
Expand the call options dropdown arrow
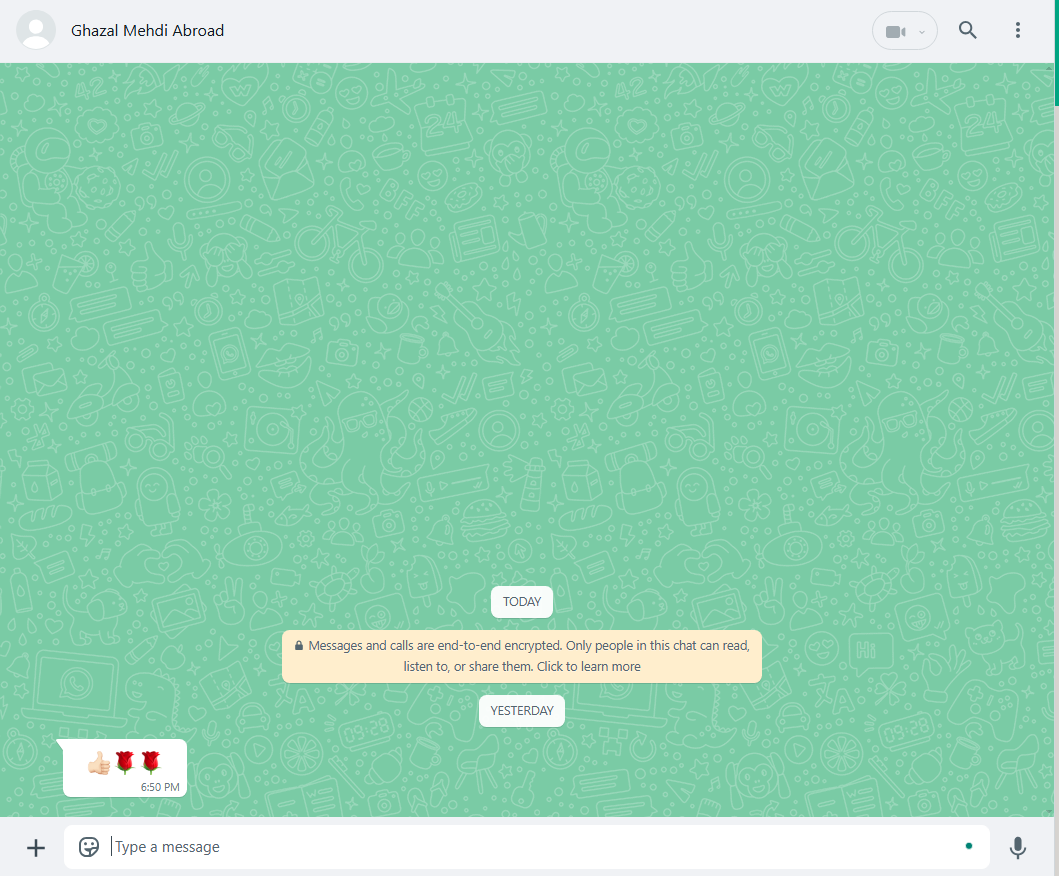[x=922, y=32]
